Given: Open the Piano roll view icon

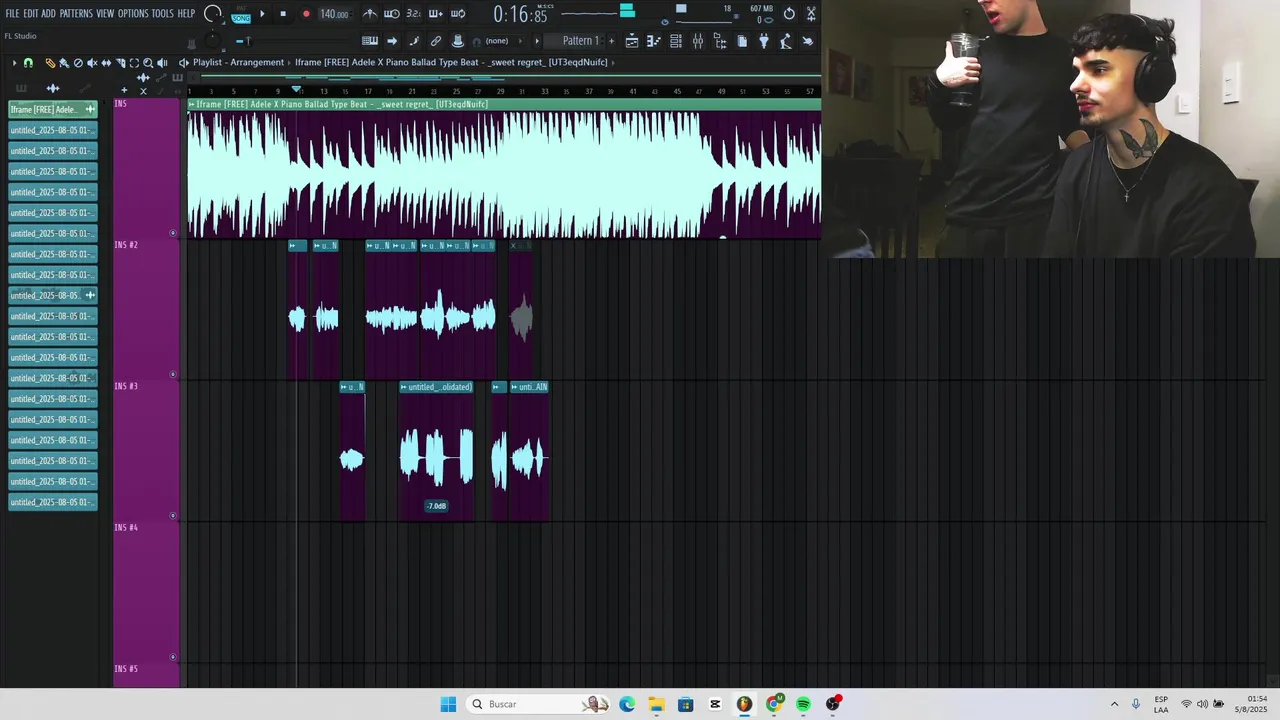Looking at the screenshot, I should (x=654, y=41).
